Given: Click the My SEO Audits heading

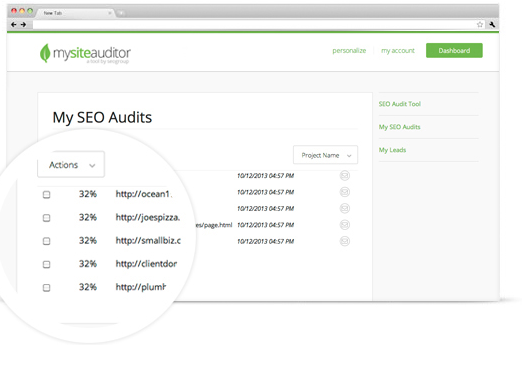Looking at the screenshot, I should pyautogui.click(x=102, y=117).
